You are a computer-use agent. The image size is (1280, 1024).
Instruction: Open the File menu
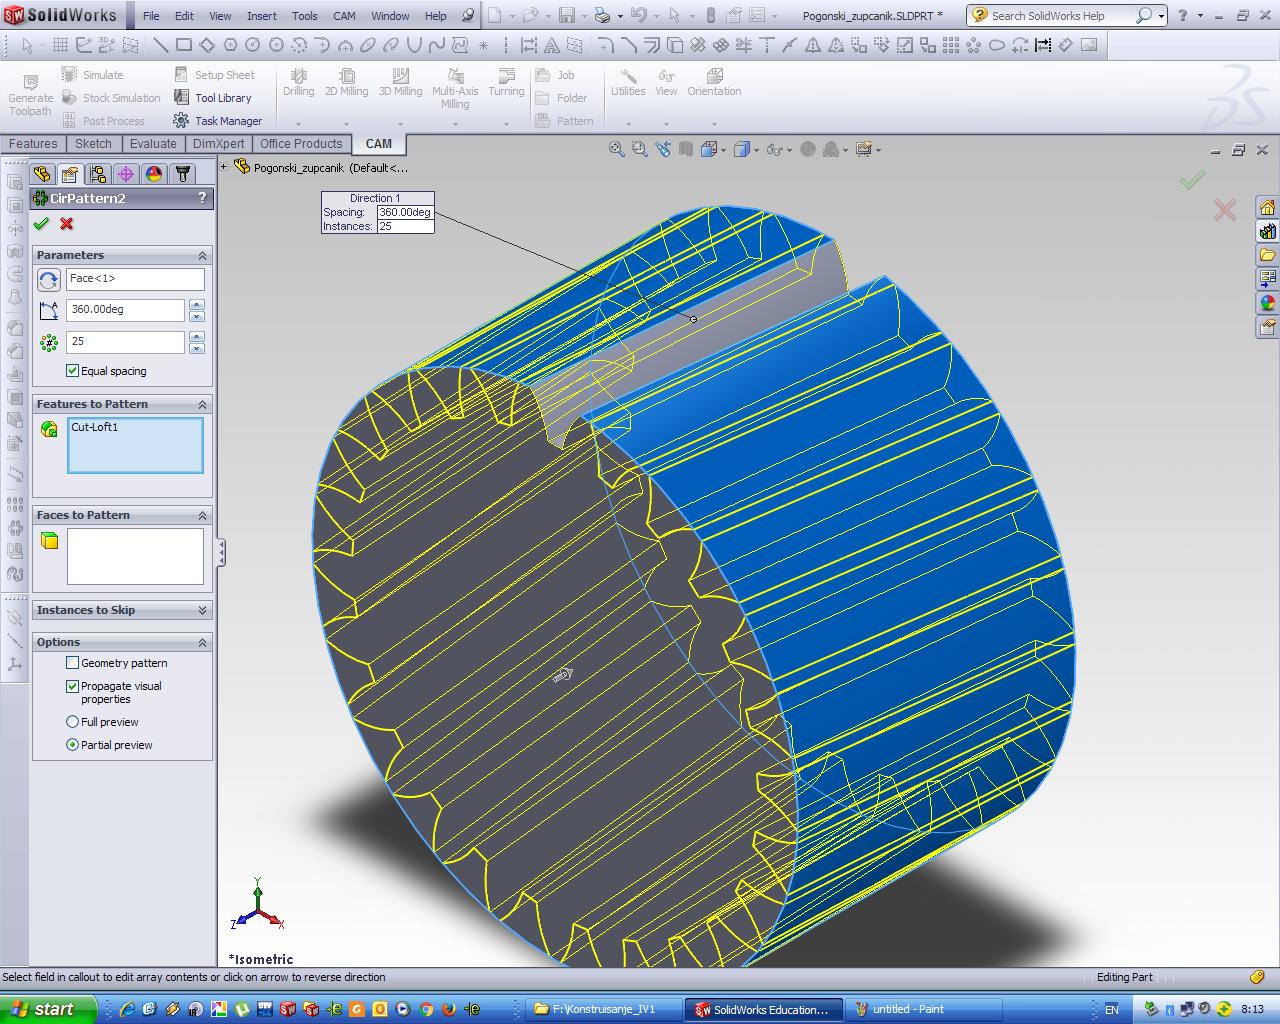click(151, 16)
